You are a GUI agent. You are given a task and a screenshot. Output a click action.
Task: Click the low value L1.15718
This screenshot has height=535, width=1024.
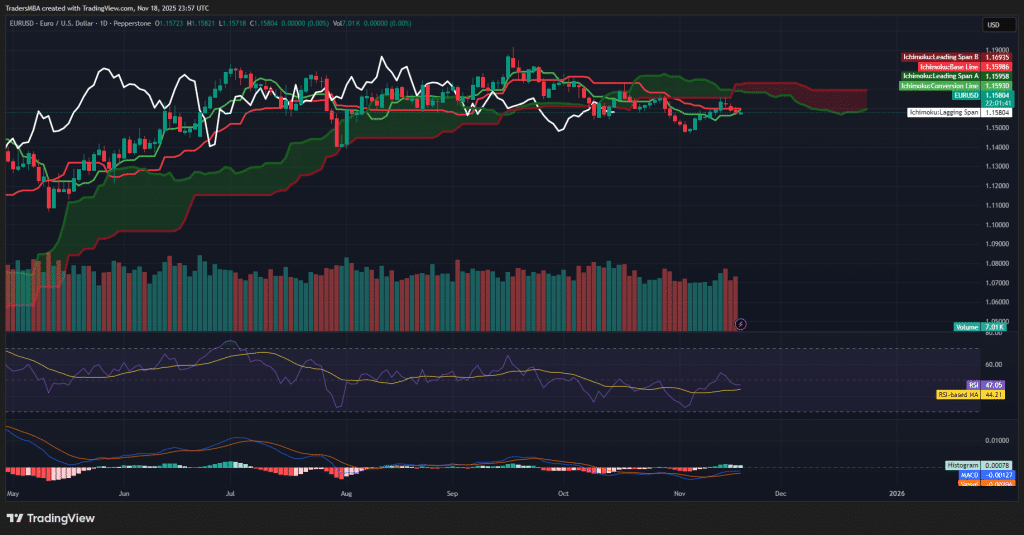232,24
